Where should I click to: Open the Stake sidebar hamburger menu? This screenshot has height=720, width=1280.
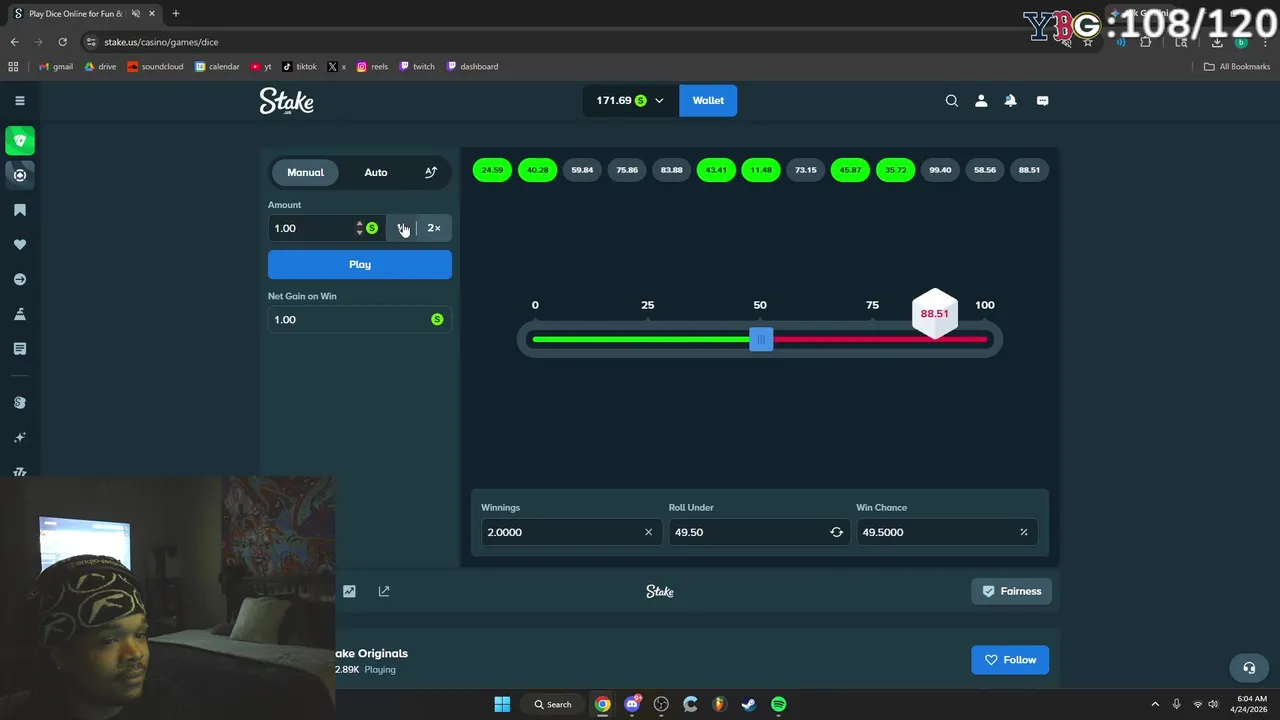(x=19, y=100)
